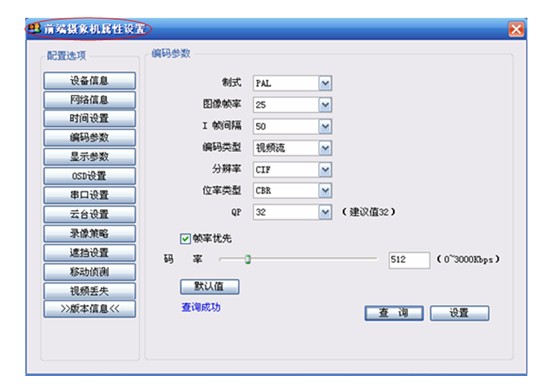Open the 图像帧率 dropdown showing 25

pyautogui.click(x=325, y=105)
